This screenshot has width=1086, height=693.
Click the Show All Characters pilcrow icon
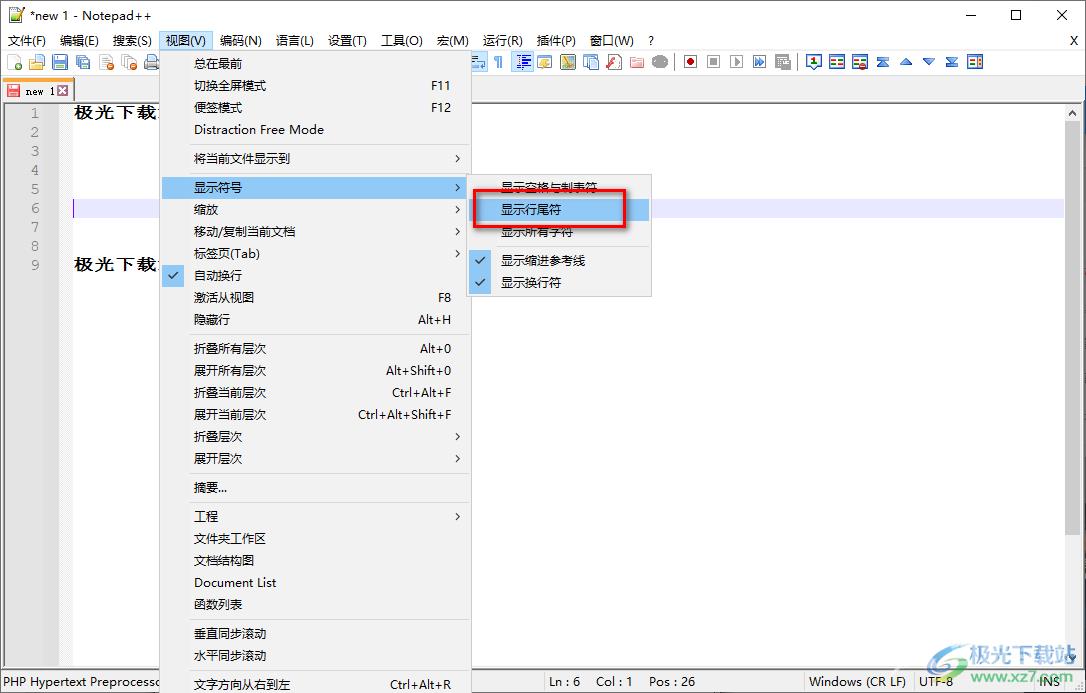tap(498, 62)
